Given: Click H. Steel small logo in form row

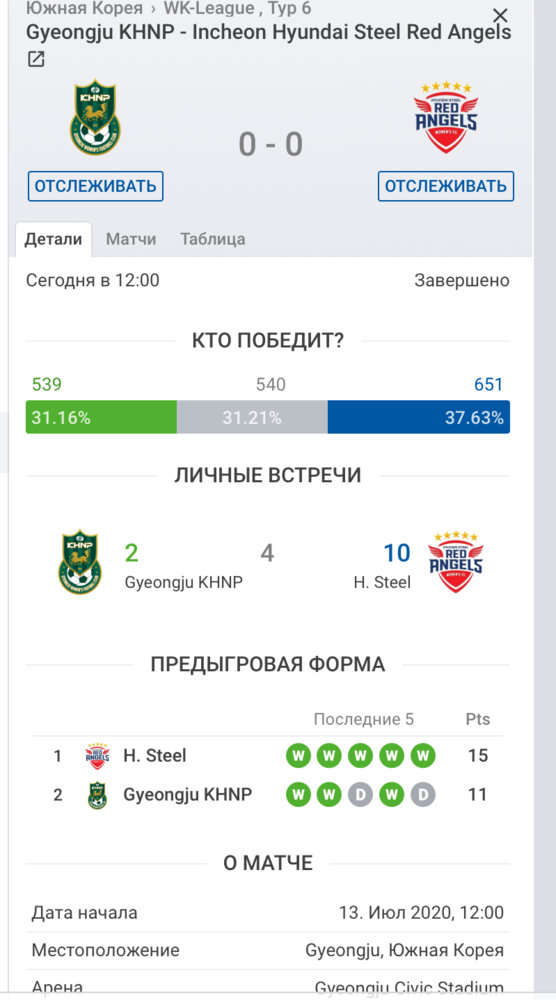Looking at the screenshot, I should tap(97, 756).
